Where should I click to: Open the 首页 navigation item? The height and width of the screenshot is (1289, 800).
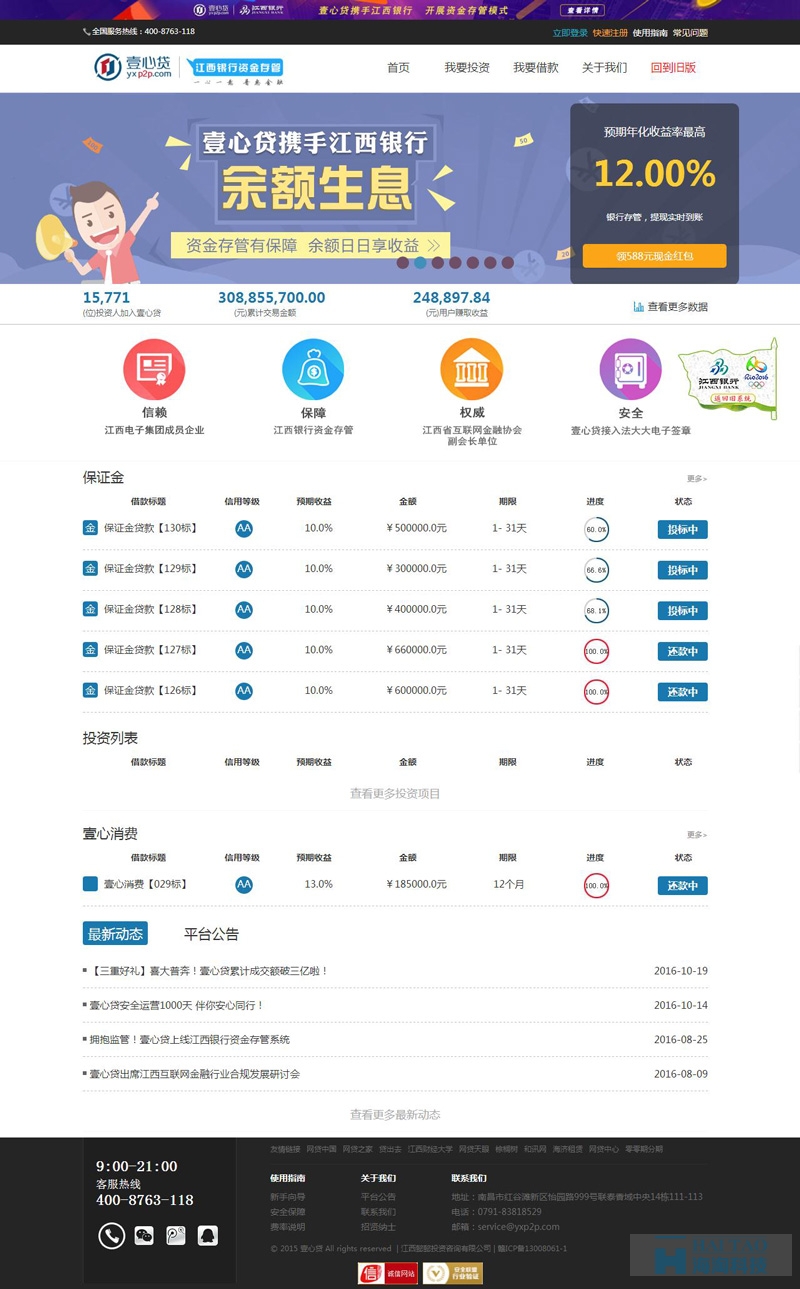point(398,68)
